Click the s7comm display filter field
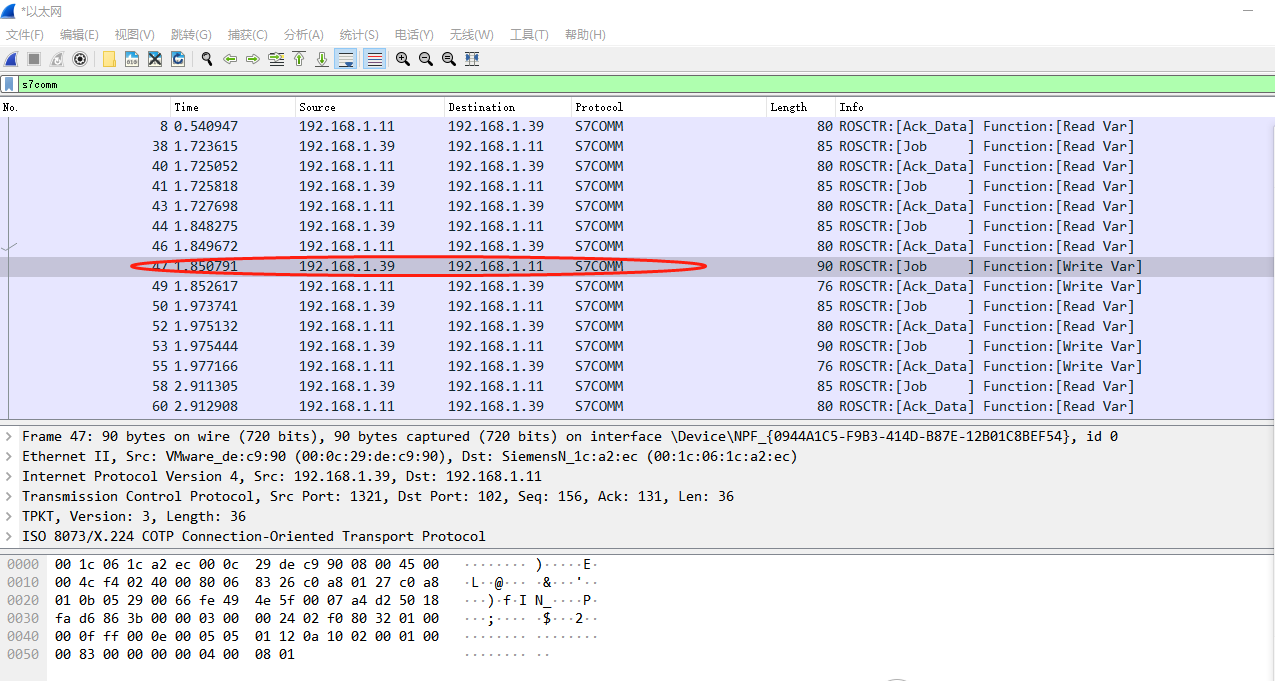Viewport: 1275px width, 681px height. 640,84
